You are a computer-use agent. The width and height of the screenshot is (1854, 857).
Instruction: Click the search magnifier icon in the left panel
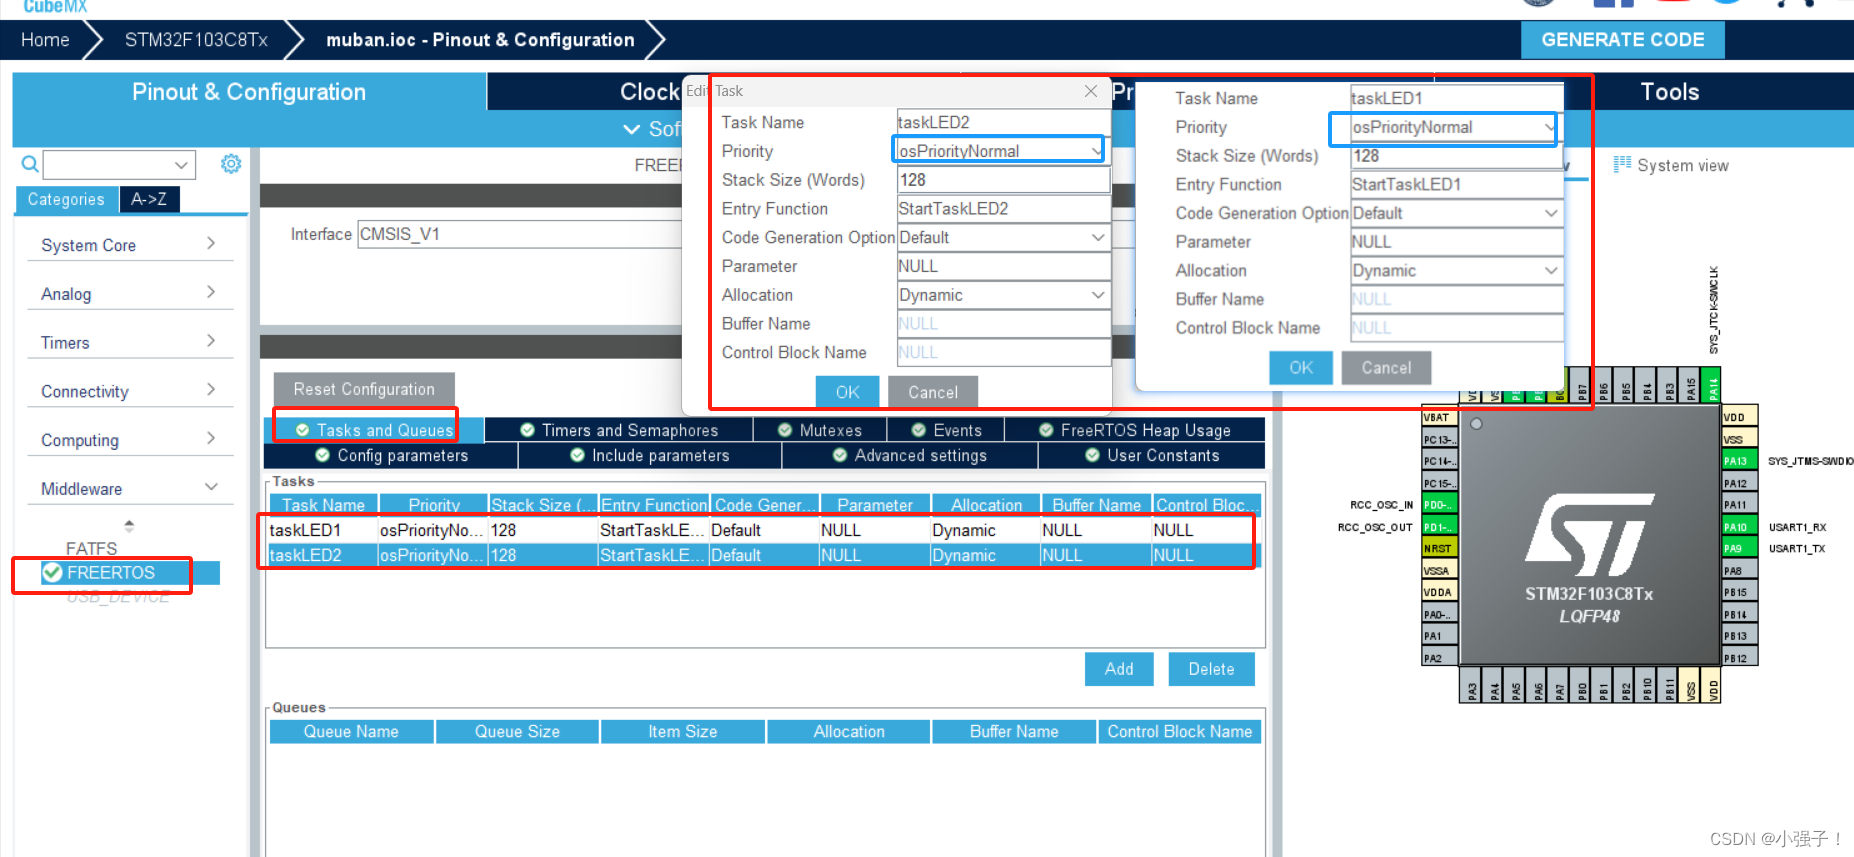tap(30, 164)
